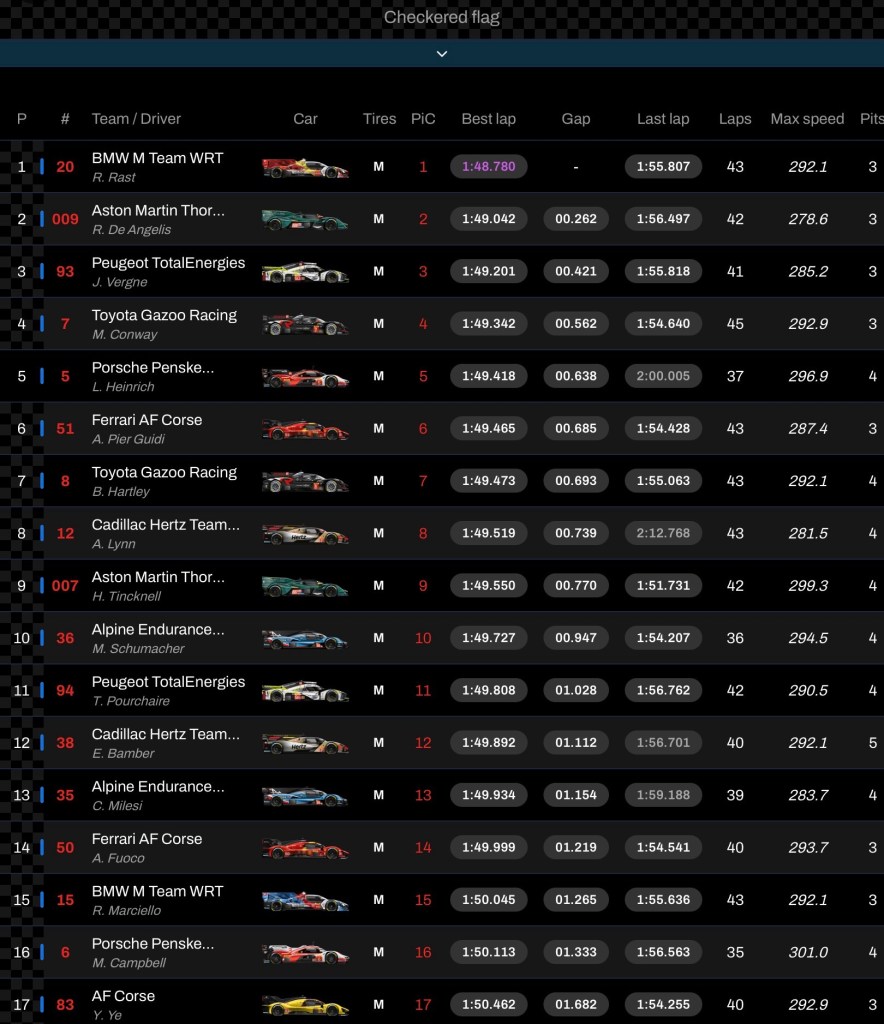Select driver H. Tincknell
This screenshot has width=884, height=1024.
coord(126,596)
